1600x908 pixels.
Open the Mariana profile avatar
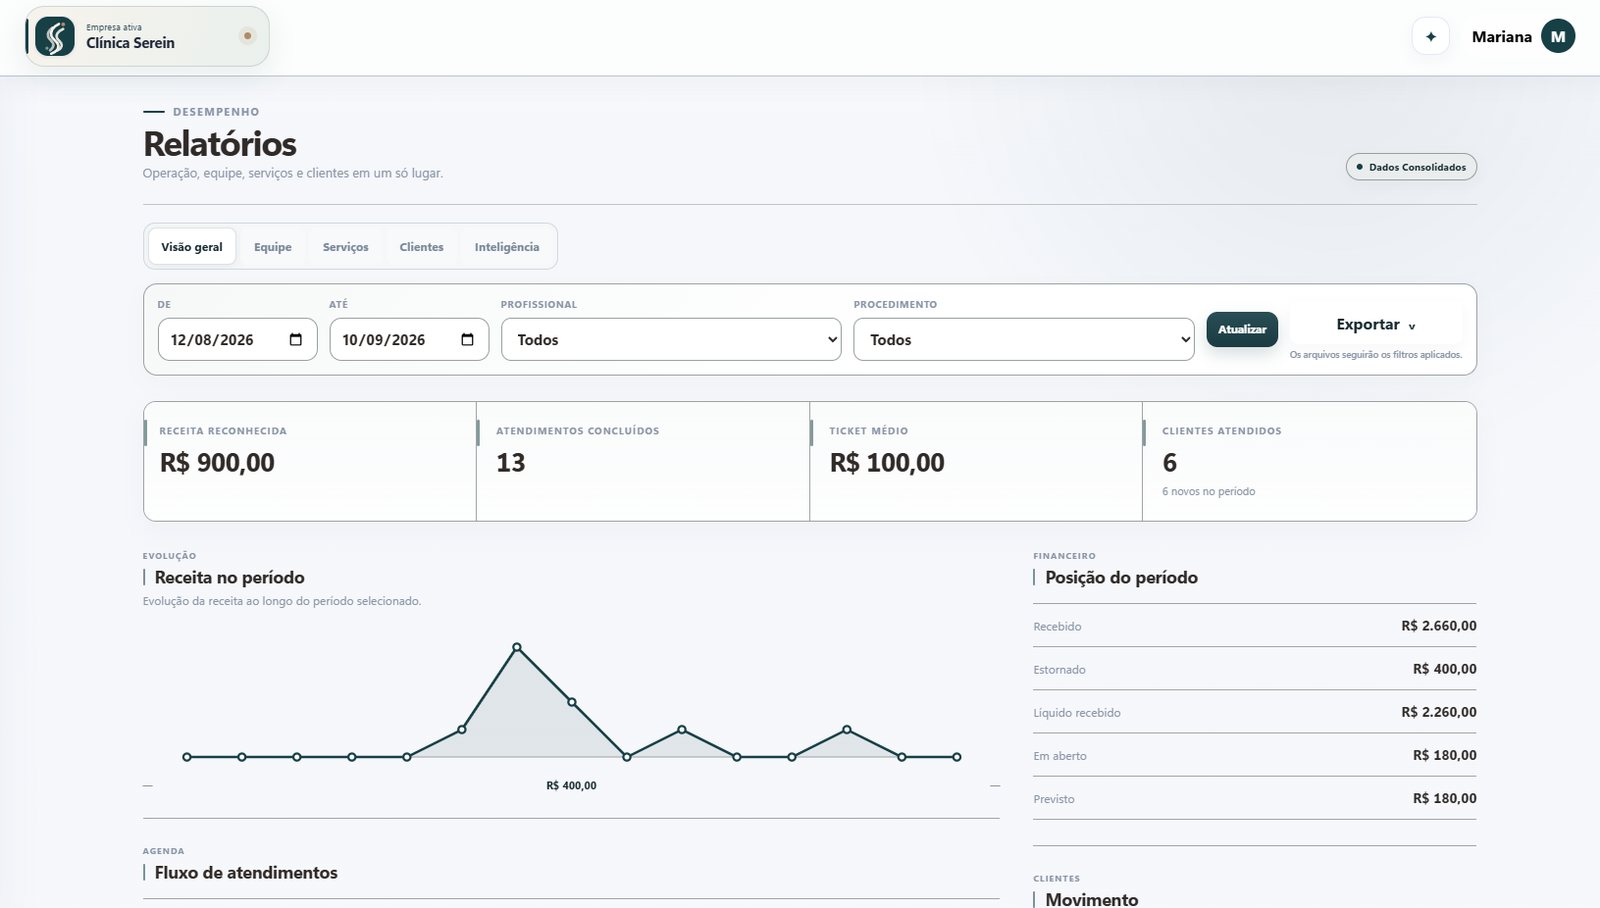[1558, 36]
